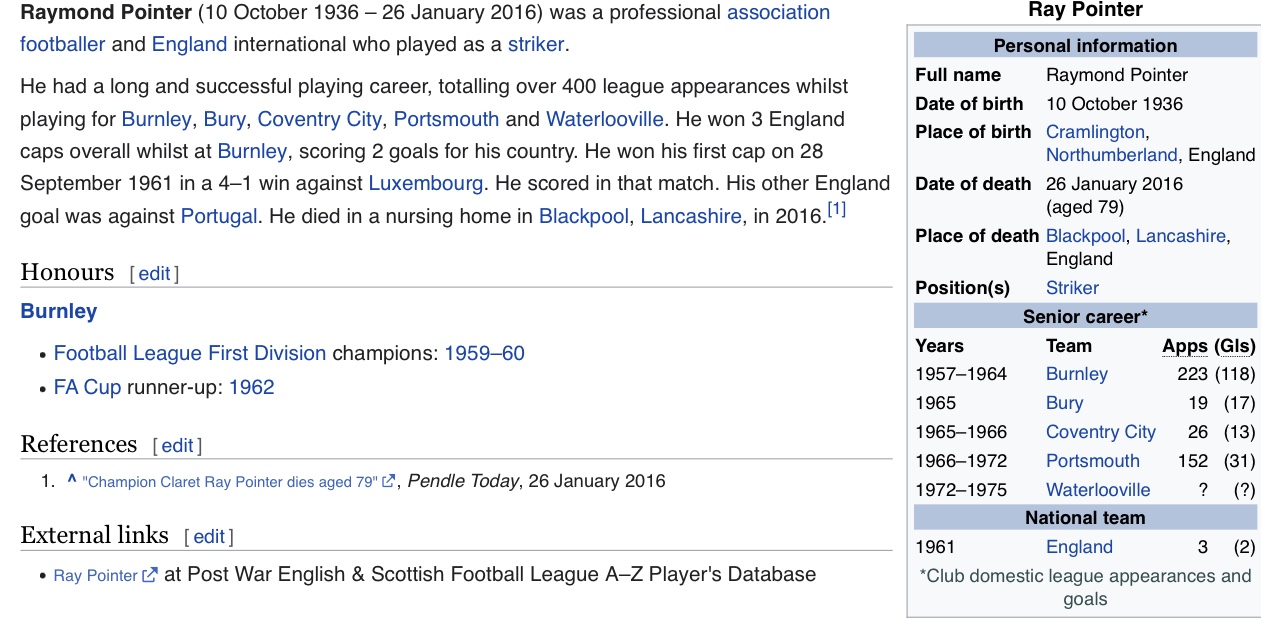Open Cramlington link in infobox
The width and height of the screenshot is (1261, 621).
click(1095, 132)
